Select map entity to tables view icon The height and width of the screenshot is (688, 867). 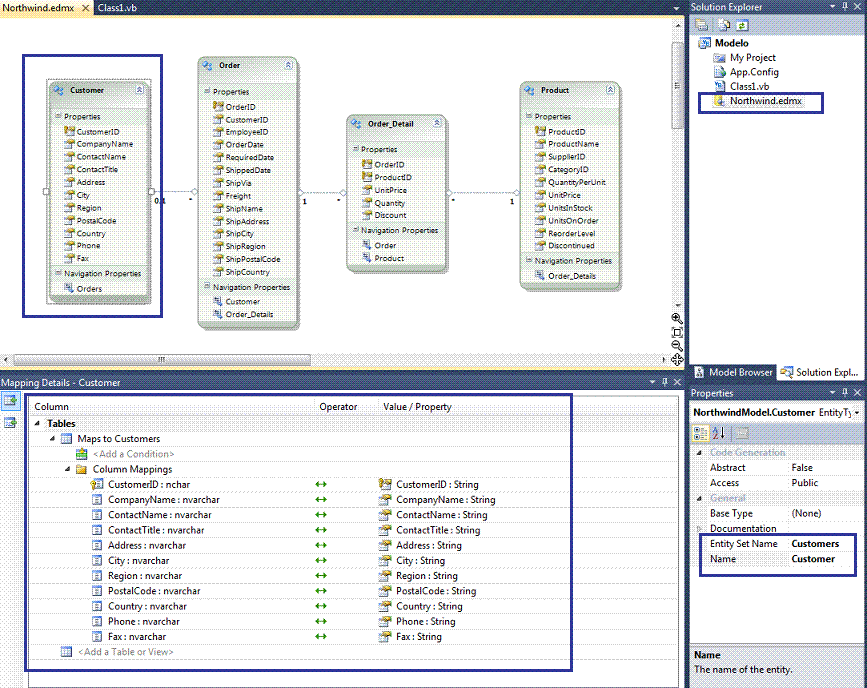(11, 400)
